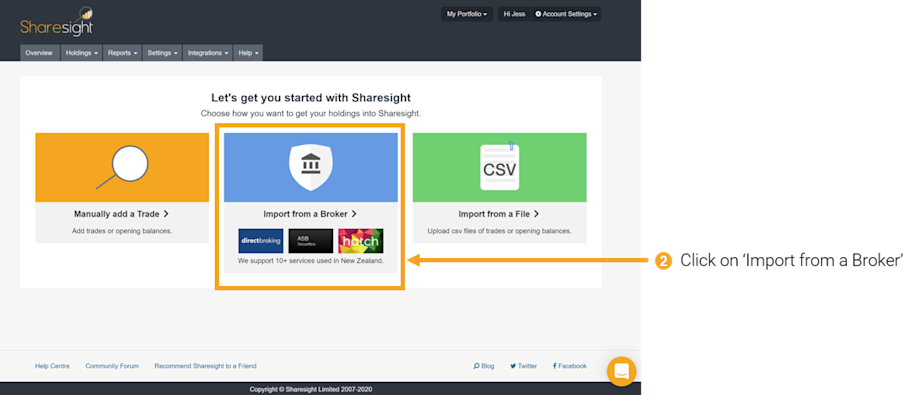Select the ASB Securities logo
The width and height of the screenshot is (917, 395).
(x=311, y=241)
